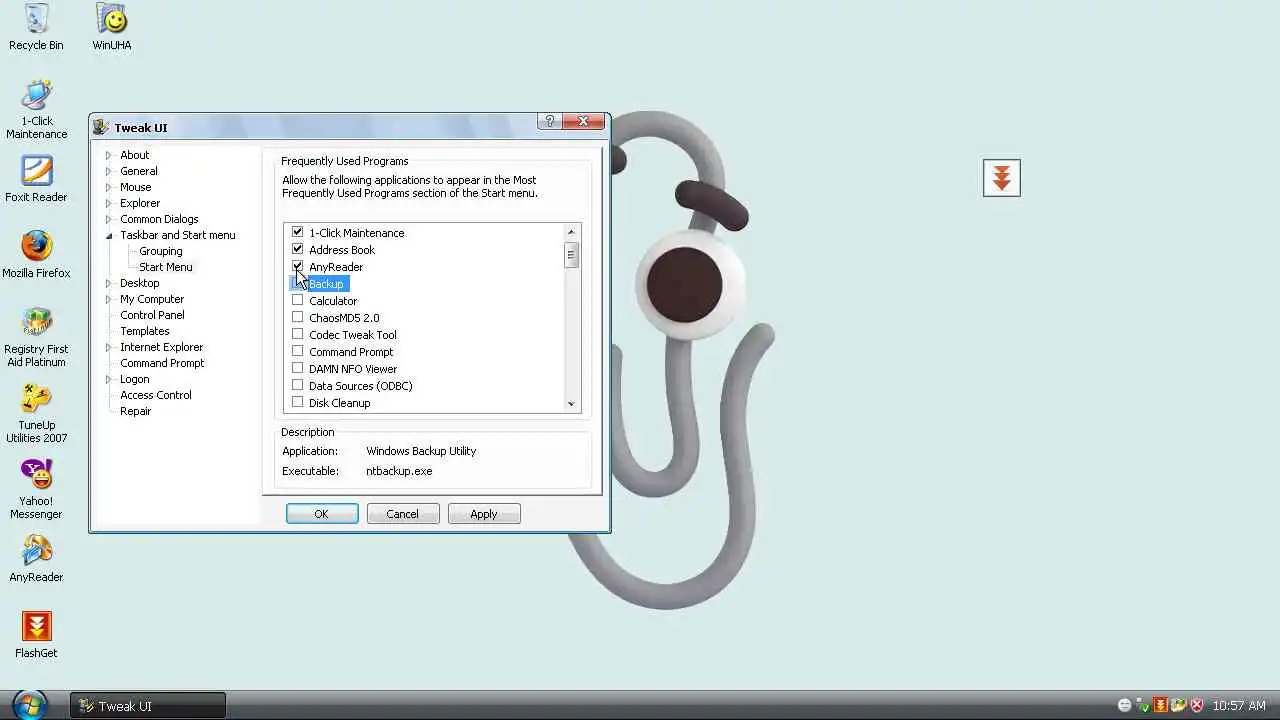This screenshot has width=1280, height=720.
Task: Check the ChaosMD5 2.0 checkbox
Action: [297, 317]
